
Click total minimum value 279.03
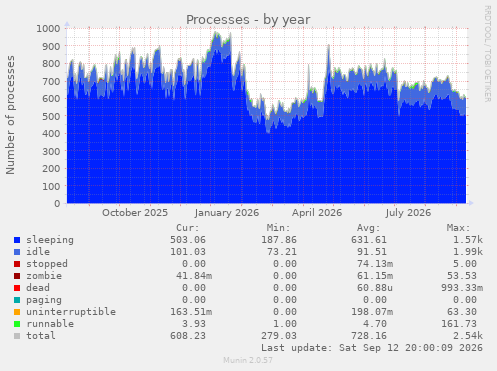(x=279, y=336)
